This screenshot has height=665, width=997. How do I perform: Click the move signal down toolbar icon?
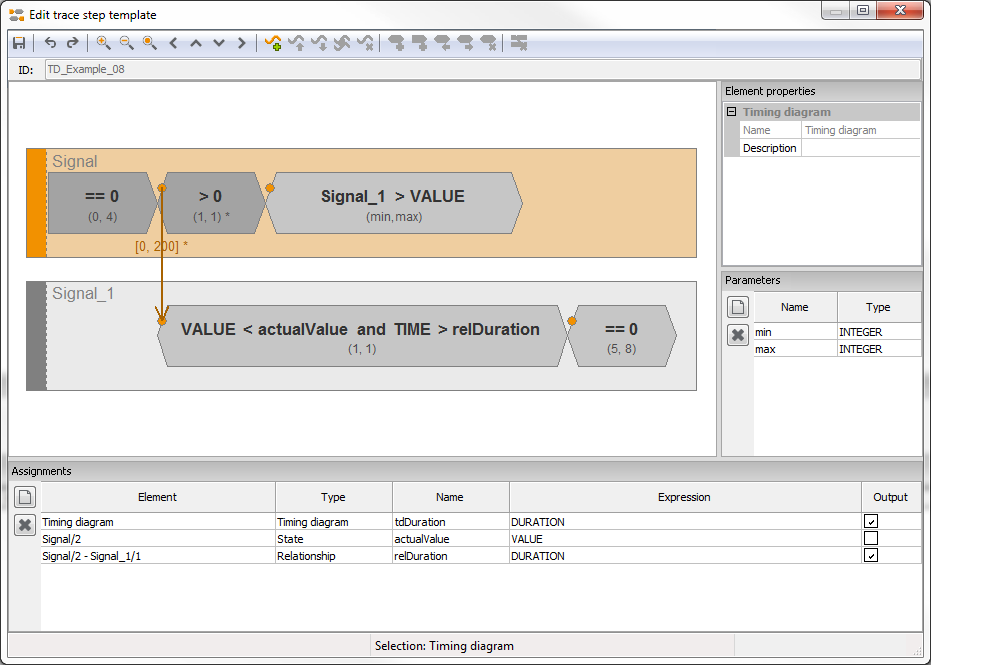(319, 43)
